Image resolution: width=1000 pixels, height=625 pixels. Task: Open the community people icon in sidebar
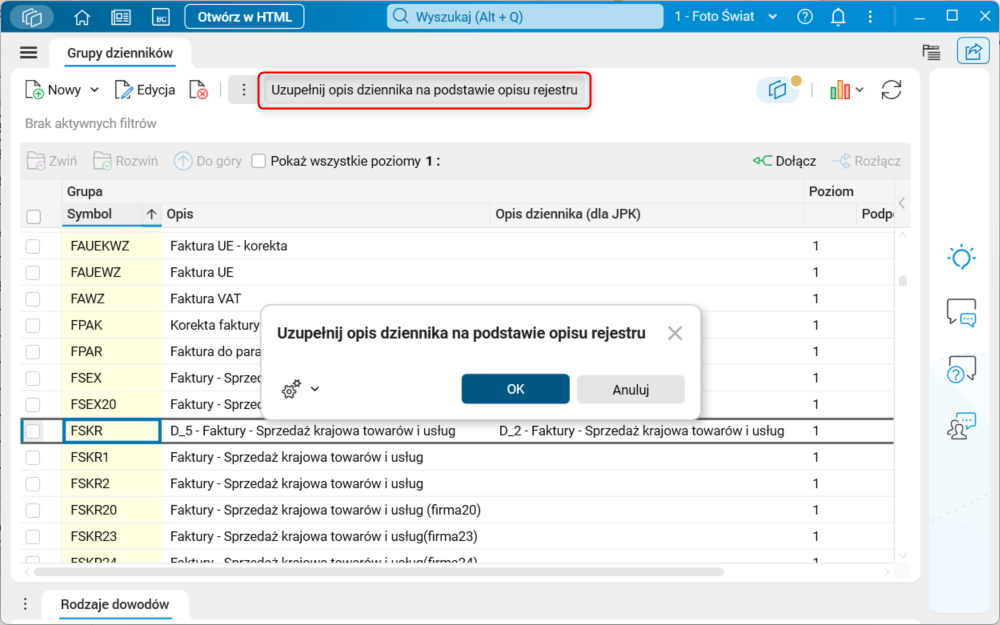pos(961,426)
